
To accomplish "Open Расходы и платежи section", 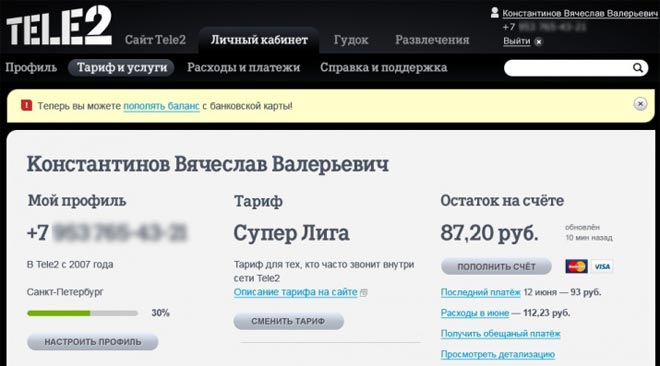I will click(243, 67).
